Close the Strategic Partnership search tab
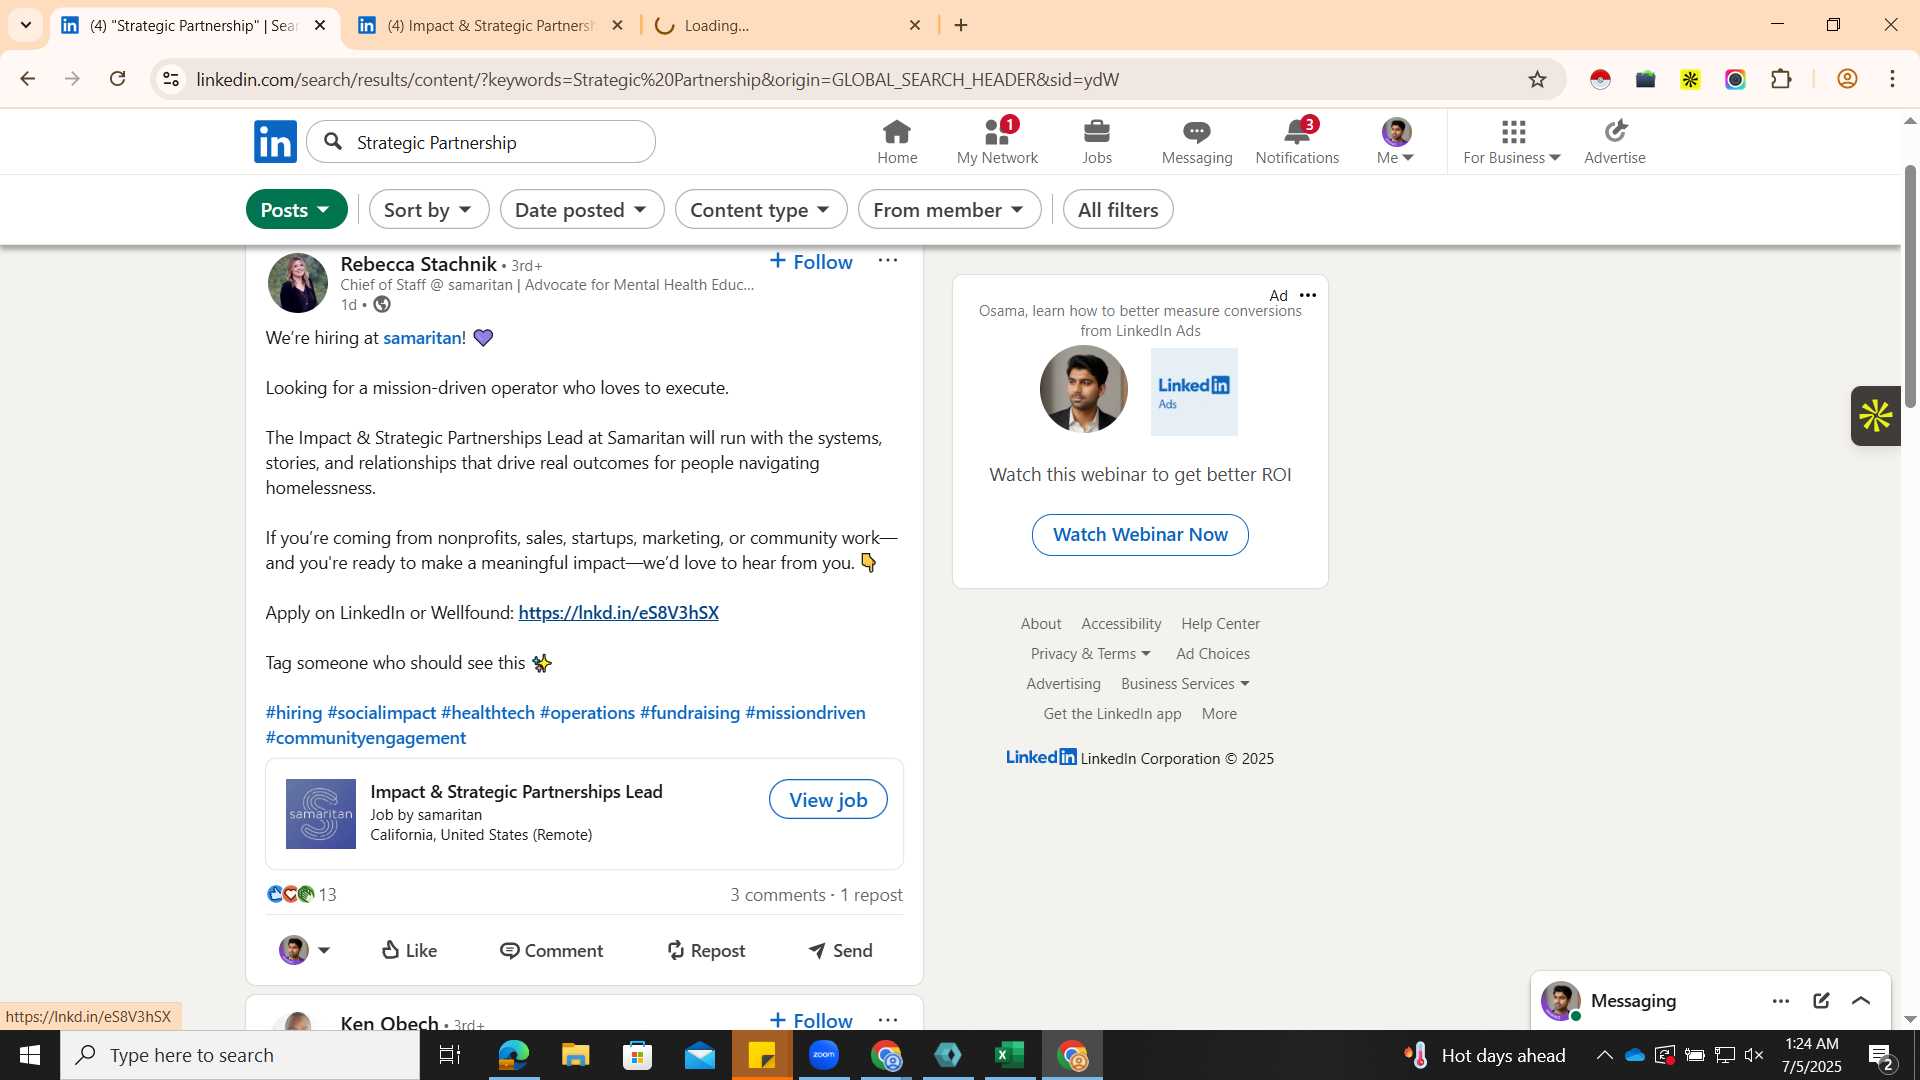This screenshot has width=1920, height=1080. [x=320, y=26]
